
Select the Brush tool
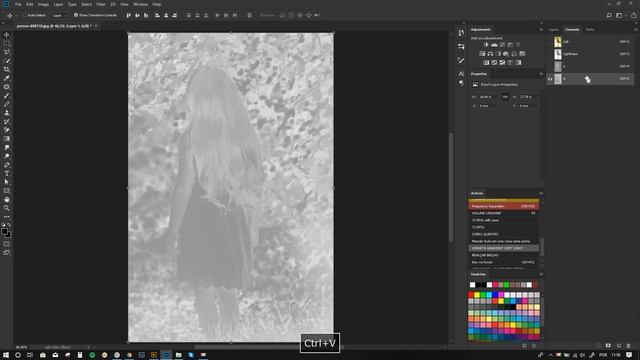pyautogui.click(x=7, y=96)
